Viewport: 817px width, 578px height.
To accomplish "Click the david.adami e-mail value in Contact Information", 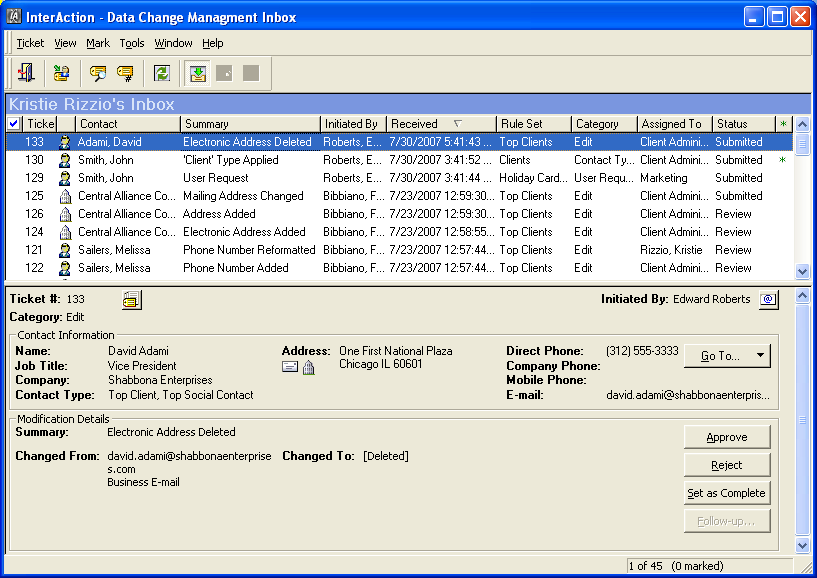I will [x=688, y=395].
